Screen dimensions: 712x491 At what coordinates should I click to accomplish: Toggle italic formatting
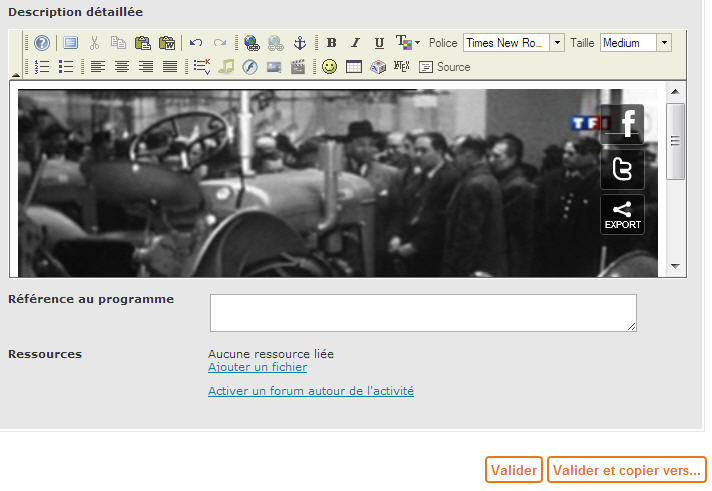point(355,43)
